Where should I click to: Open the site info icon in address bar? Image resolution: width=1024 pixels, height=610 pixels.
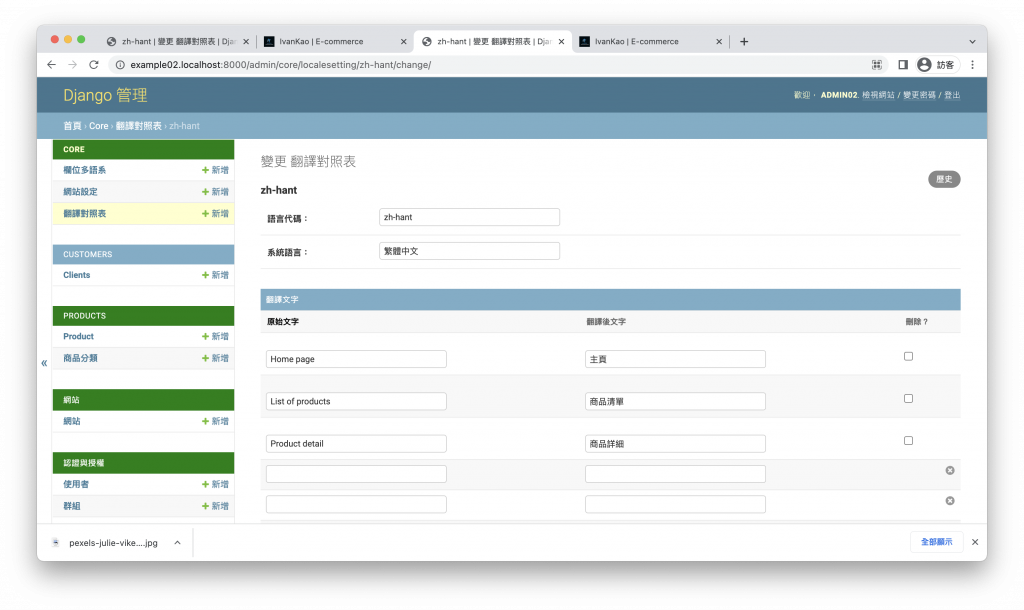(x=120, y=65)
